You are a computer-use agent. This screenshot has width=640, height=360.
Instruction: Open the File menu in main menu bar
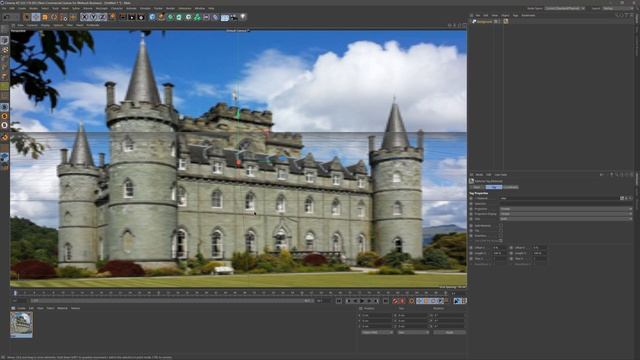click(x=3, y=8)
